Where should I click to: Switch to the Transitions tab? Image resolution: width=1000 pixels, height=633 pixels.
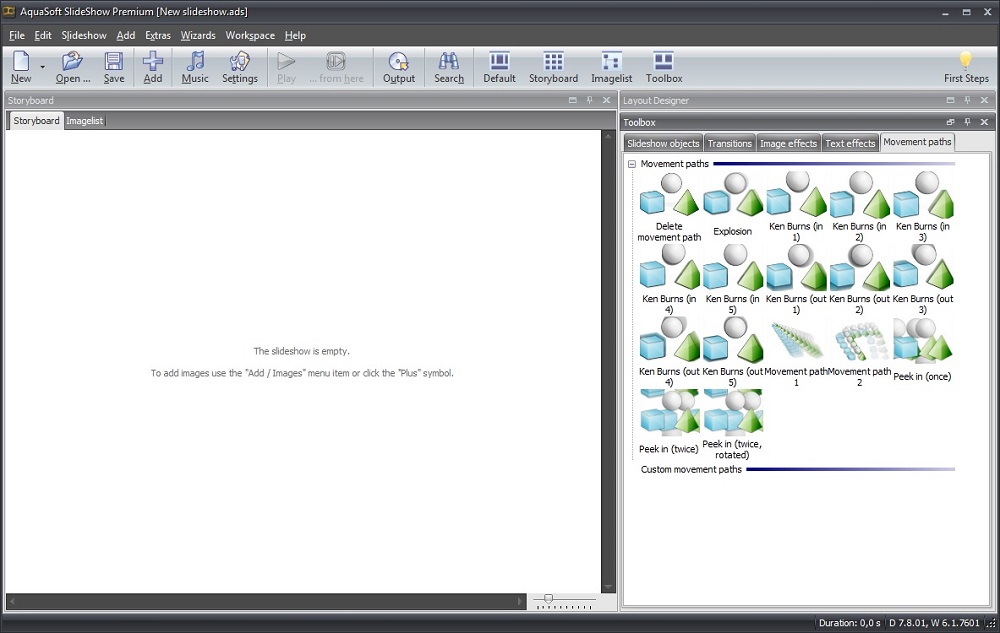point(729,143)
